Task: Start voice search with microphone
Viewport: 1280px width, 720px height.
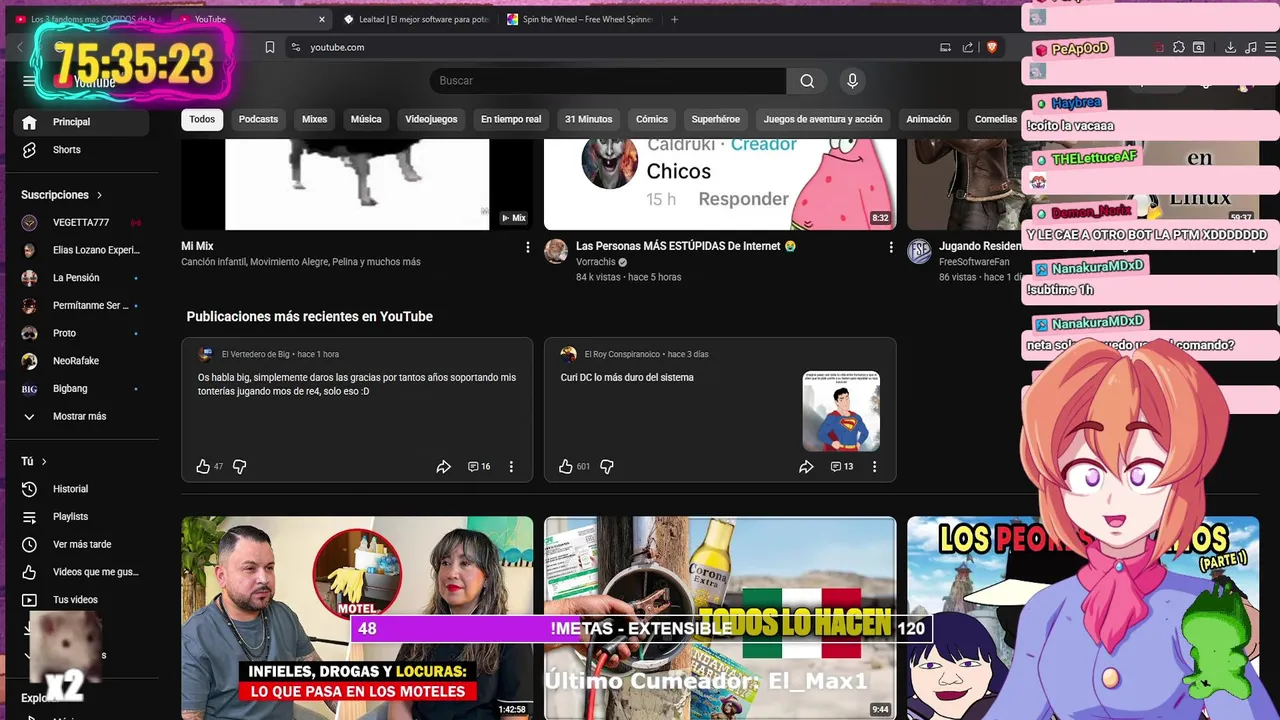Action: [852, 81]
